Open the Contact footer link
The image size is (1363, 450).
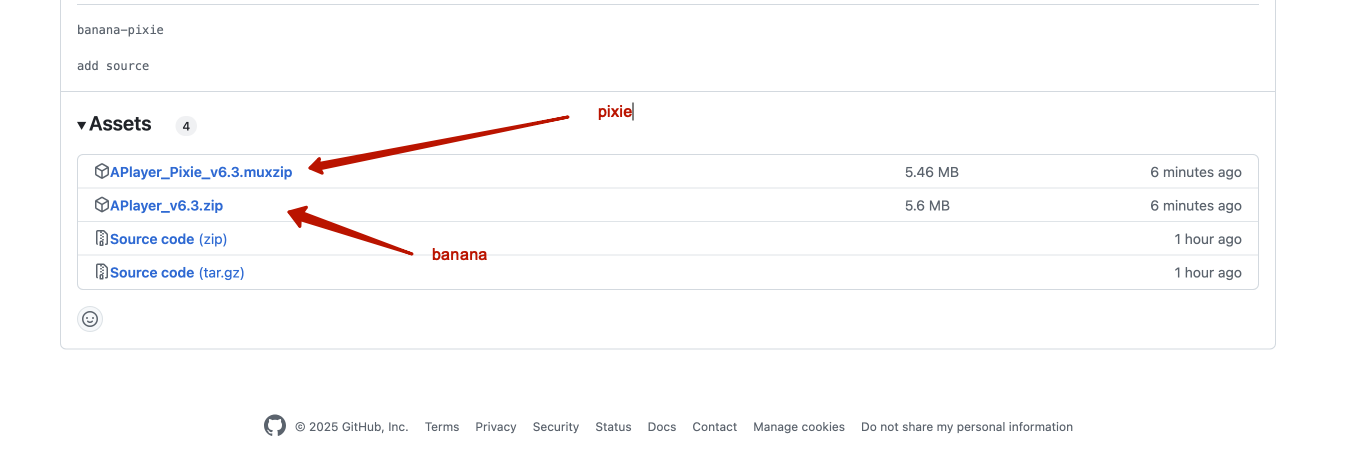715,427
